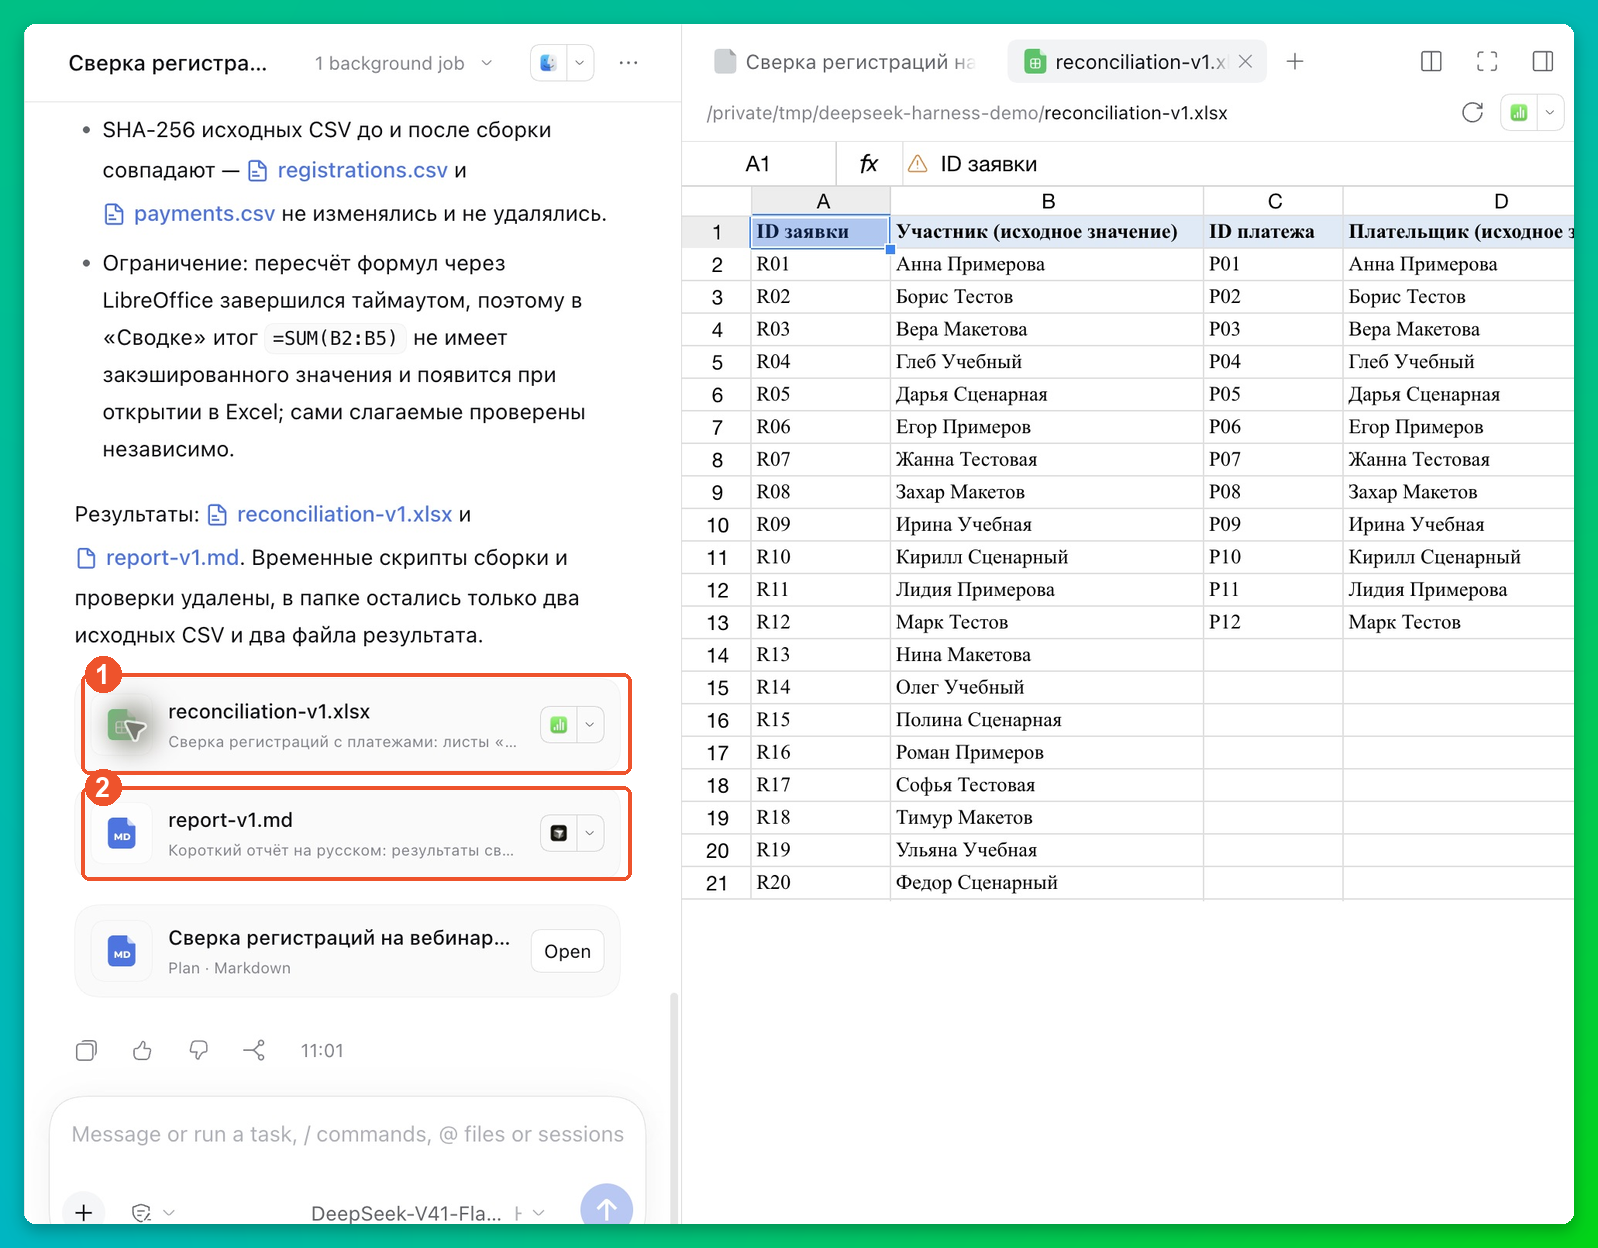Click the reload file icon
This screenshot has width=1598, height=1248.
[x=1472, y=112]
